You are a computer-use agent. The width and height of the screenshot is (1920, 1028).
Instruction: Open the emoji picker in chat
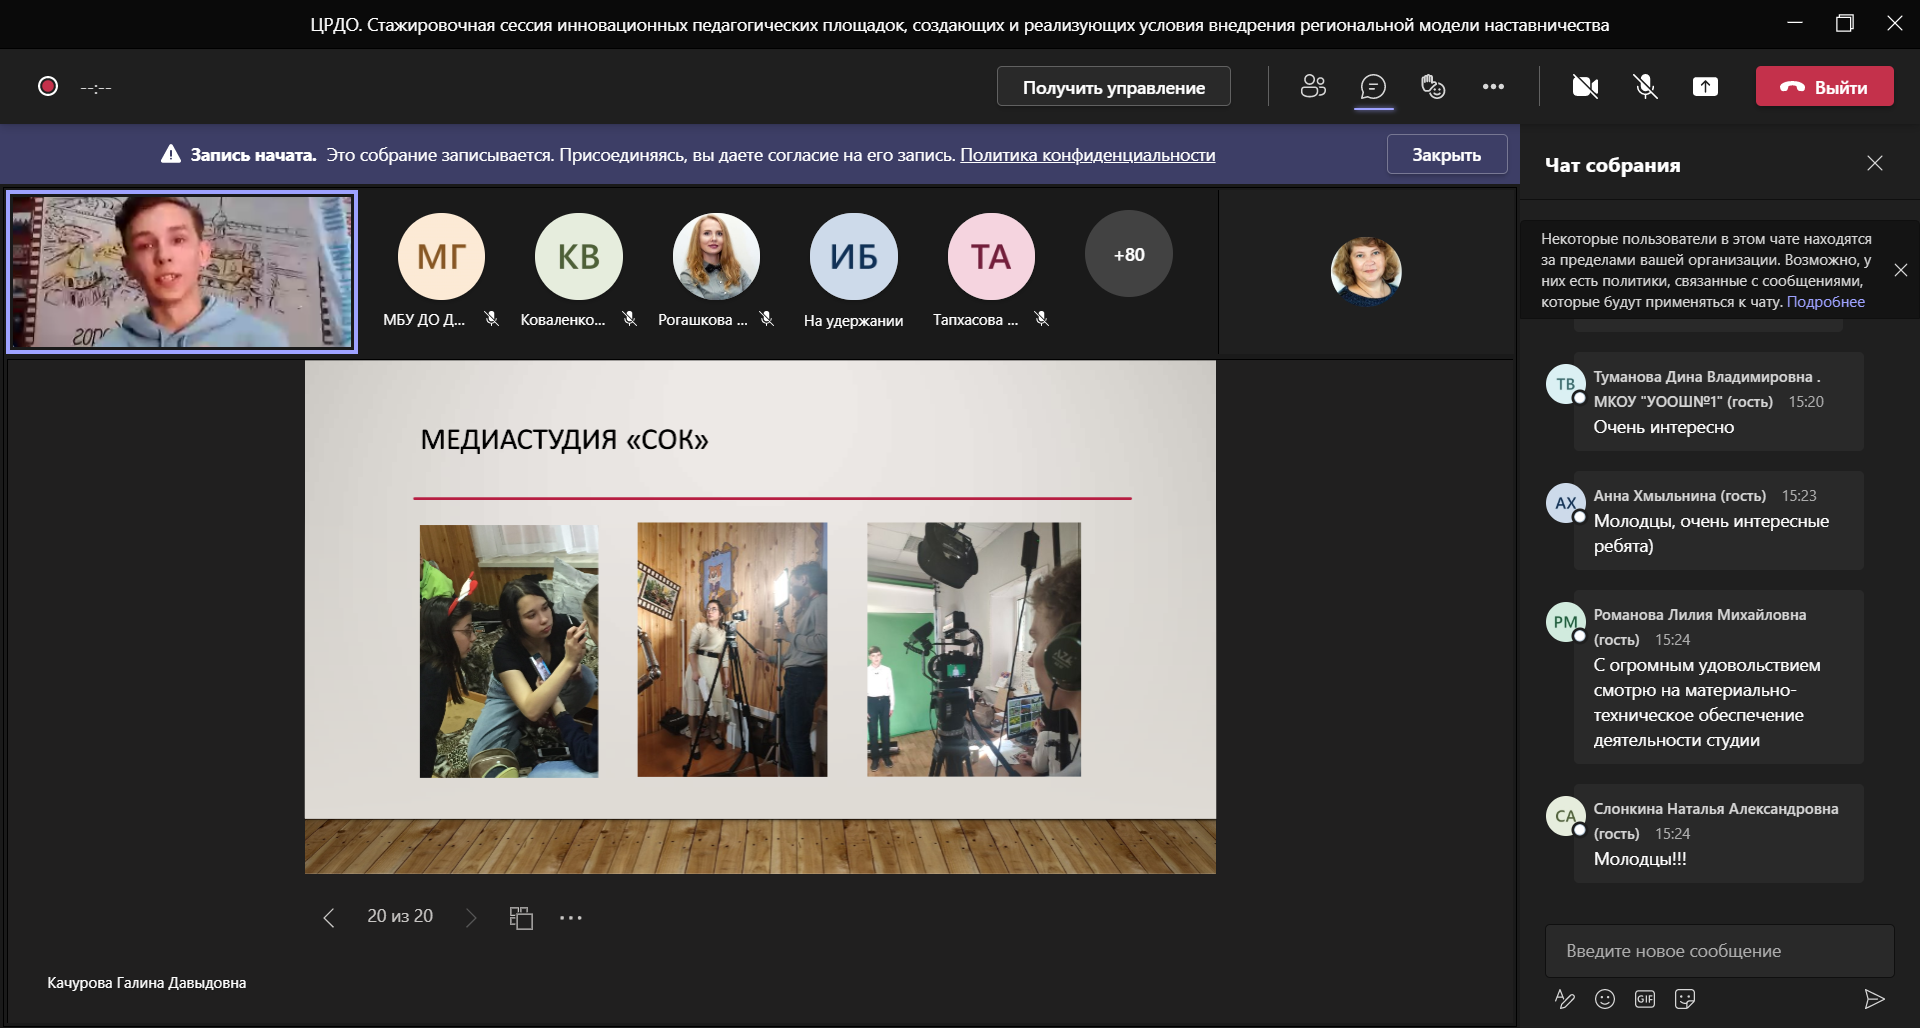coord(1605,999)
